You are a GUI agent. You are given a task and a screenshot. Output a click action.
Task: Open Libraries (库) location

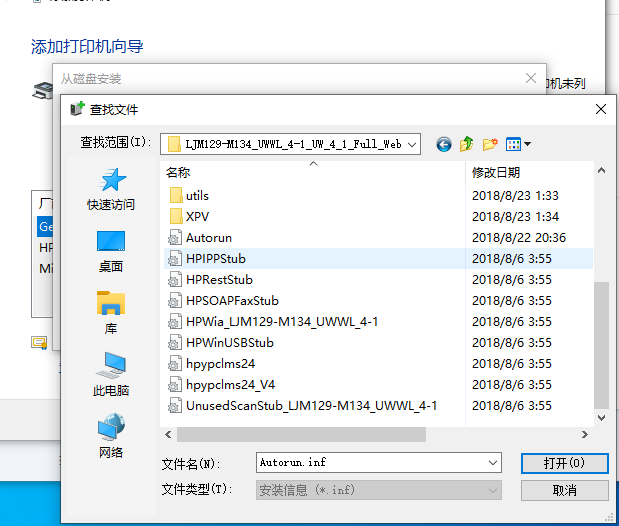tap(111, 313)
